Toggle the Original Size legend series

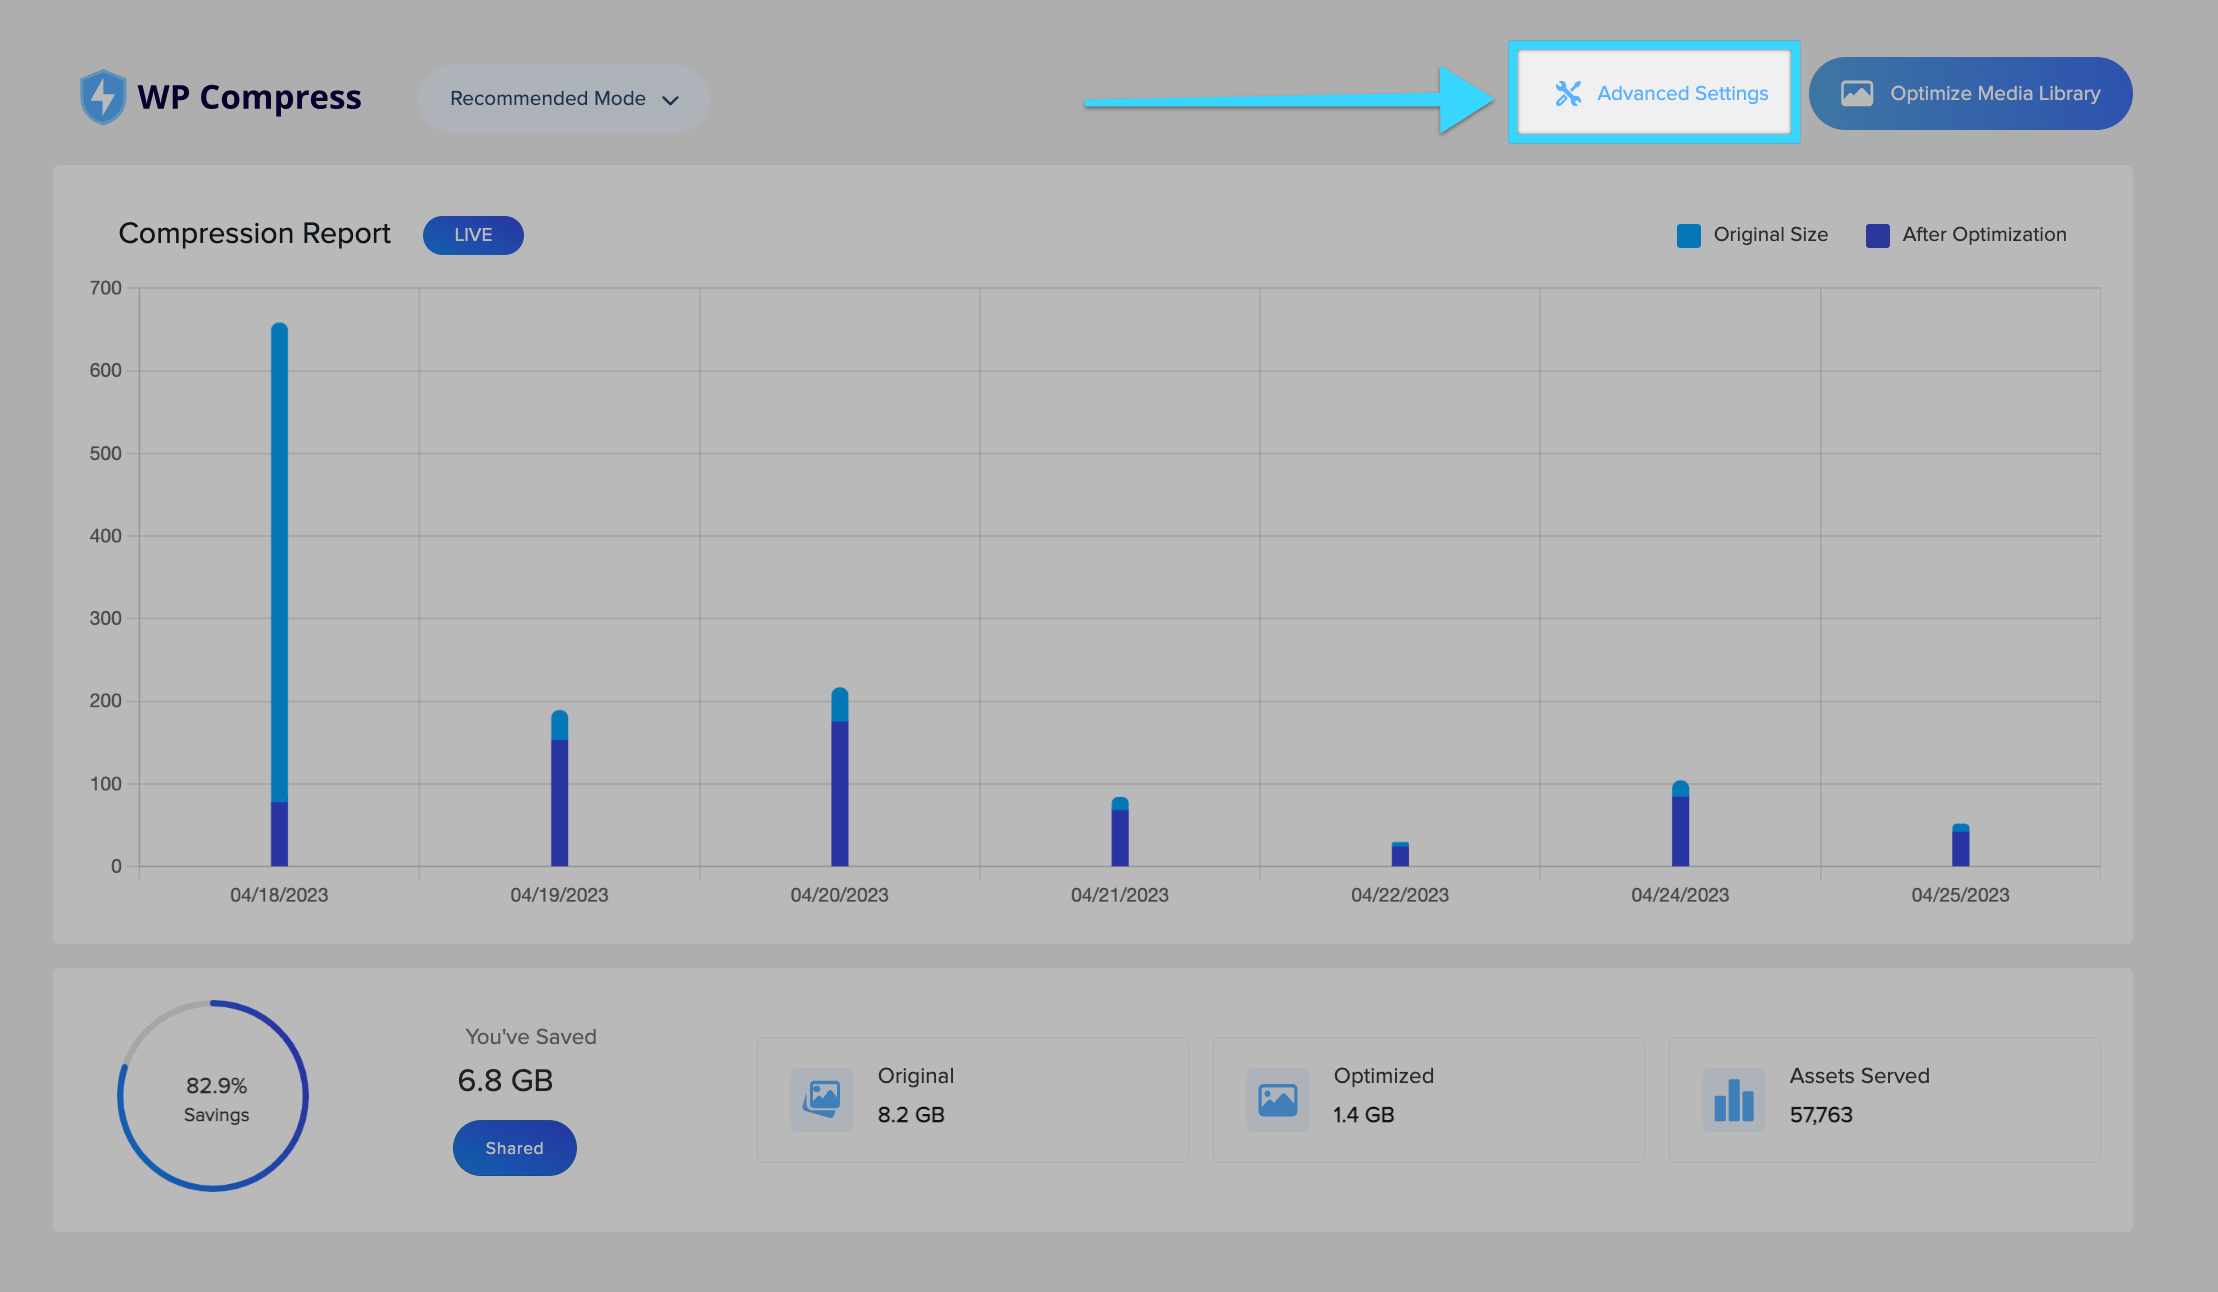tap(1770, 235)
